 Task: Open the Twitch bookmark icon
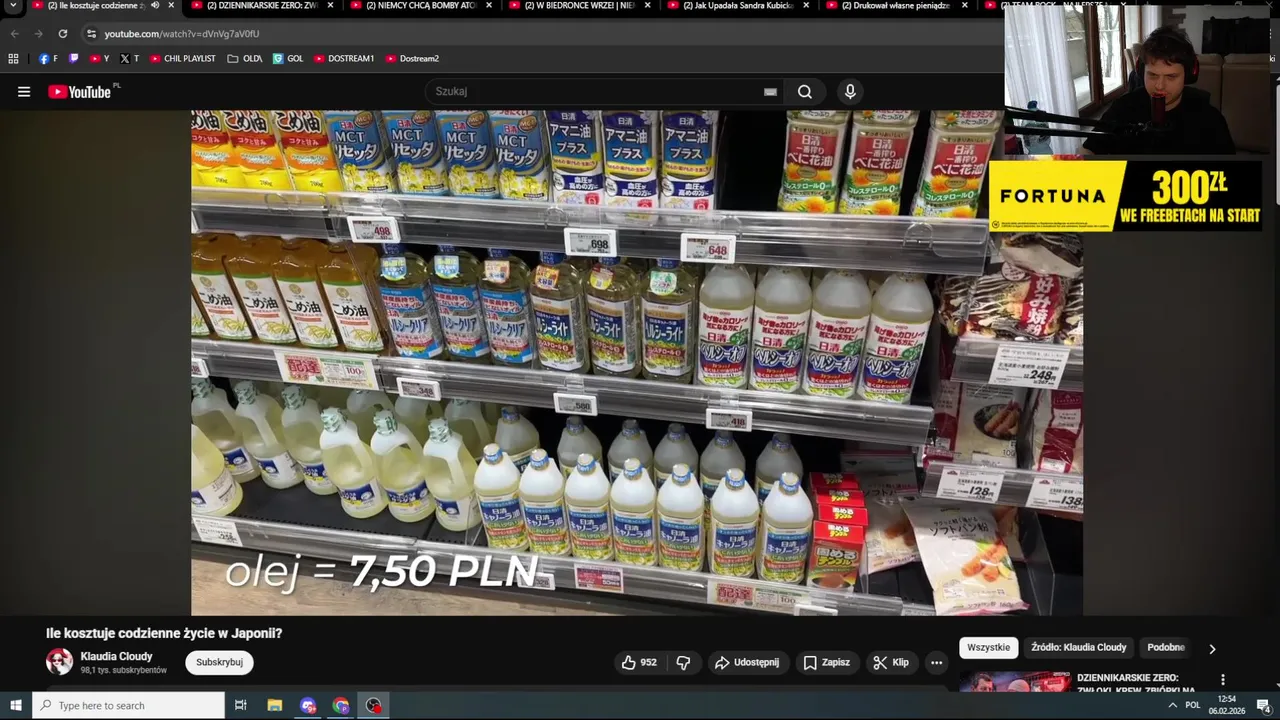tap(73, 59)
